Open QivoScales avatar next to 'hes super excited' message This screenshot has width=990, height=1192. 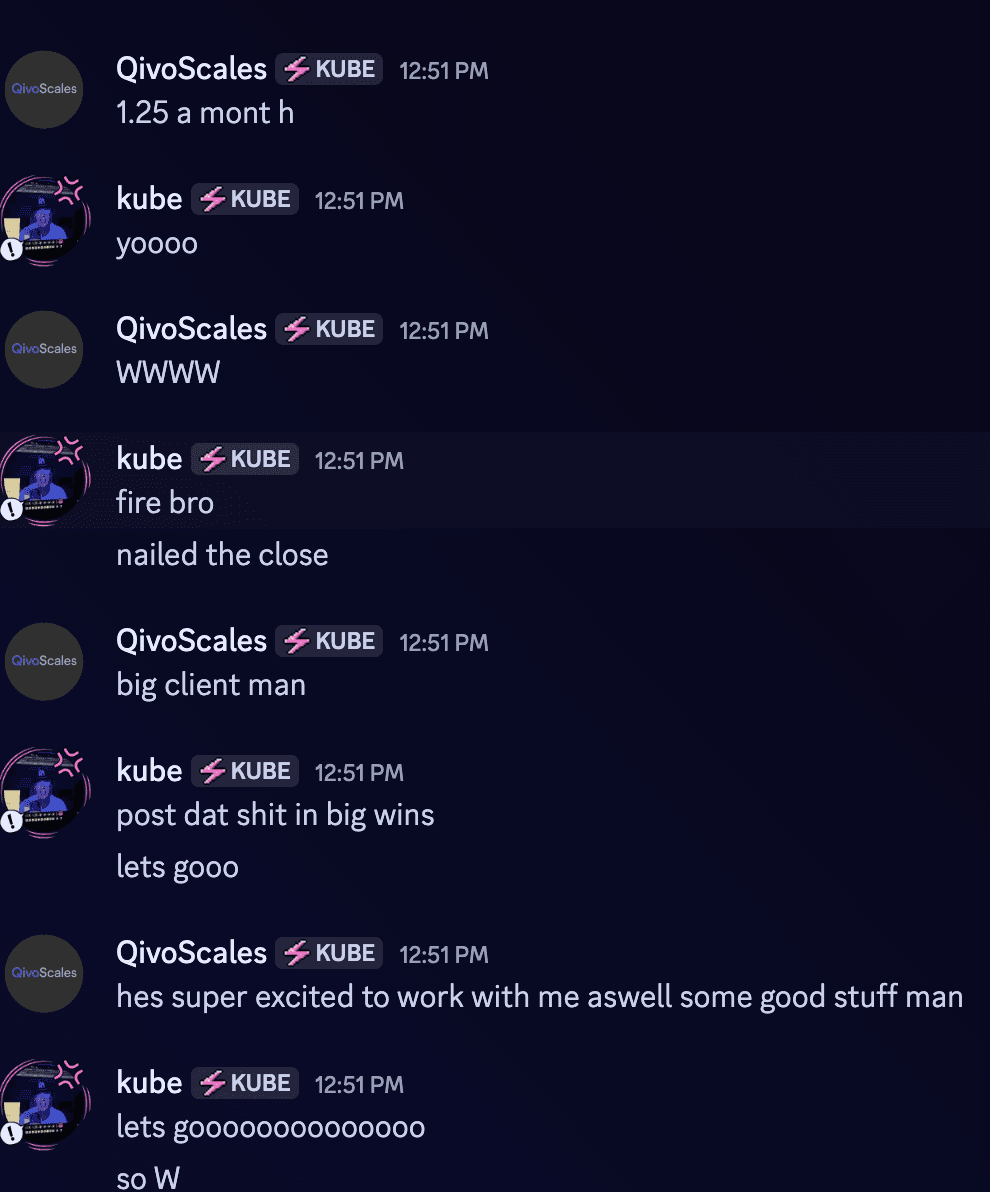44,974
